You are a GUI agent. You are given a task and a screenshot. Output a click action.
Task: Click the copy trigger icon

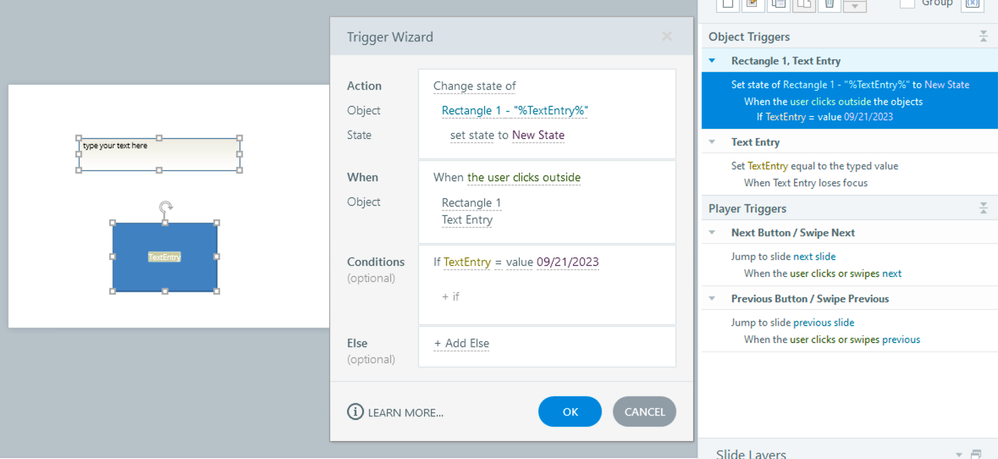click(x=778, y=4)
